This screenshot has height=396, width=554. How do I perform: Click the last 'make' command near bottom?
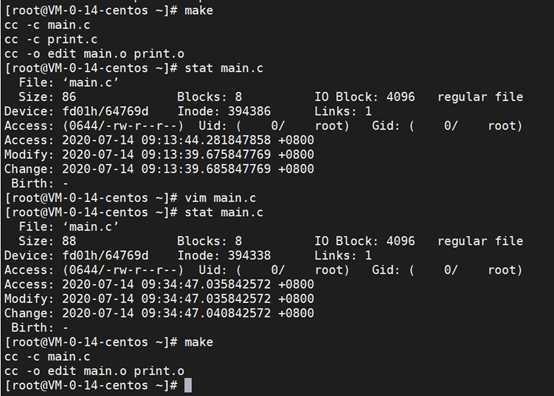tap(199, 342)
